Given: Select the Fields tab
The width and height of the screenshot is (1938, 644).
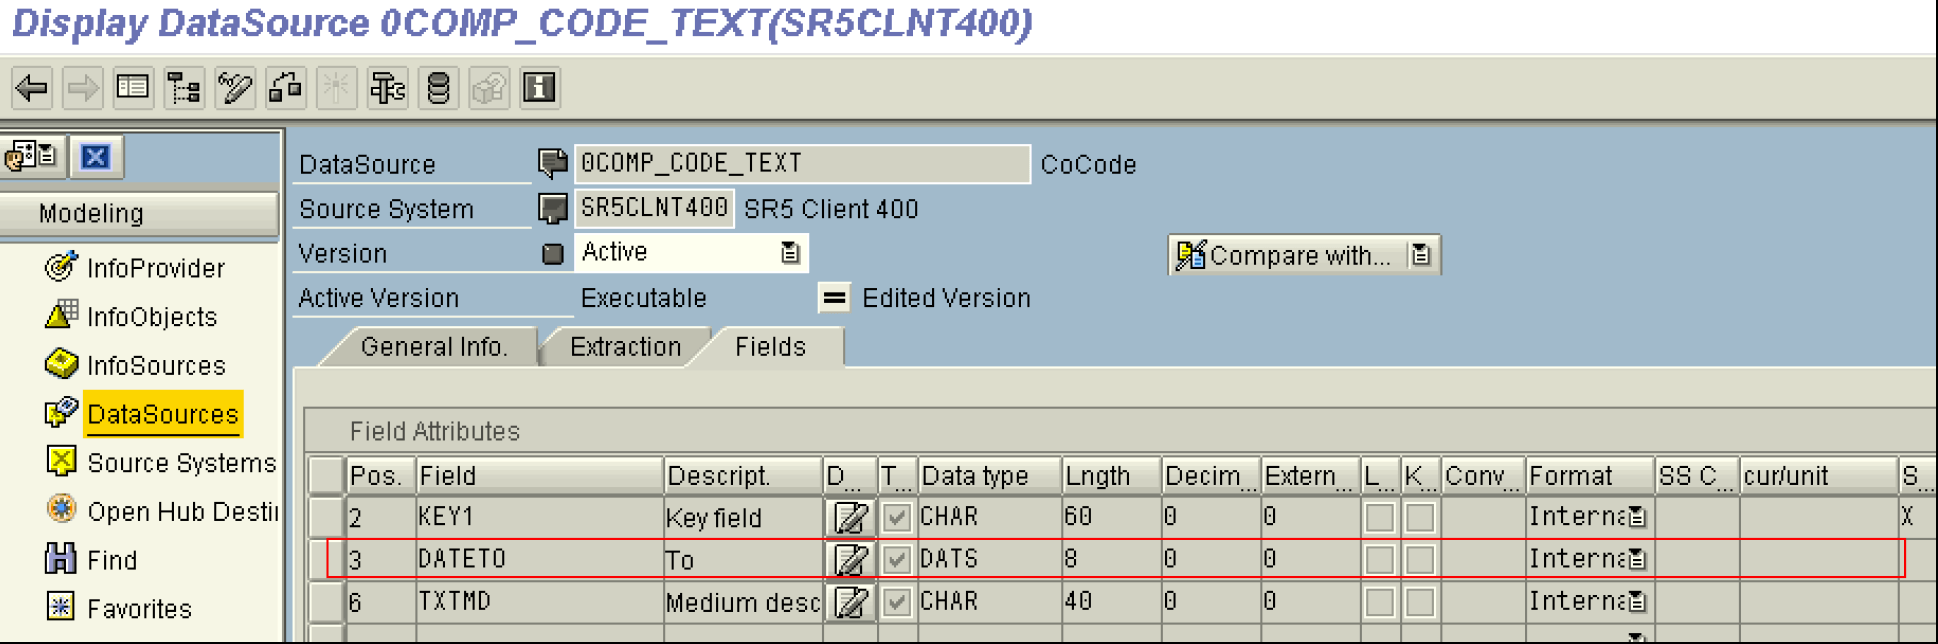Looking at the screenshot, I should point(770,347).
